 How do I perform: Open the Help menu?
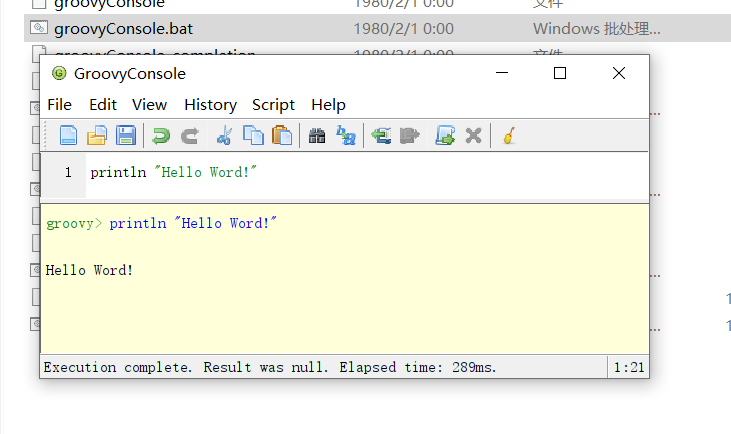pos(328,105)
